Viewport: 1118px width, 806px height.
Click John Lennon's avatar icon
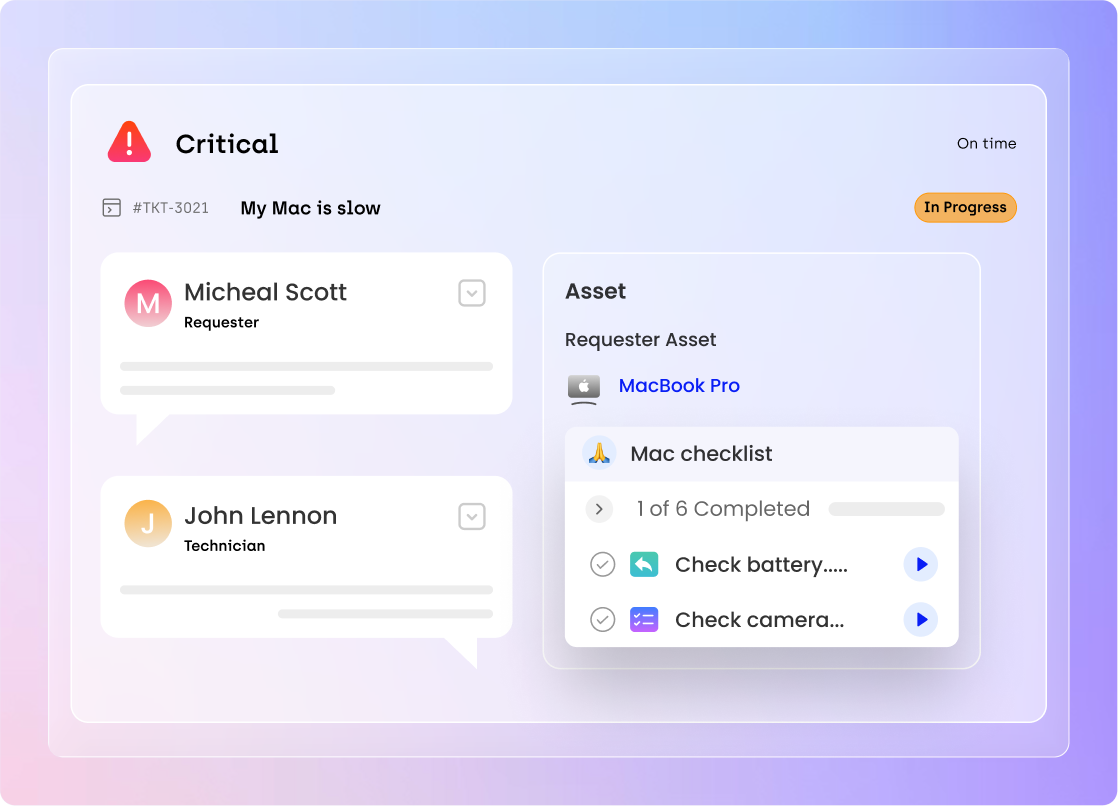pyautogui.click(x=148, y=523)
